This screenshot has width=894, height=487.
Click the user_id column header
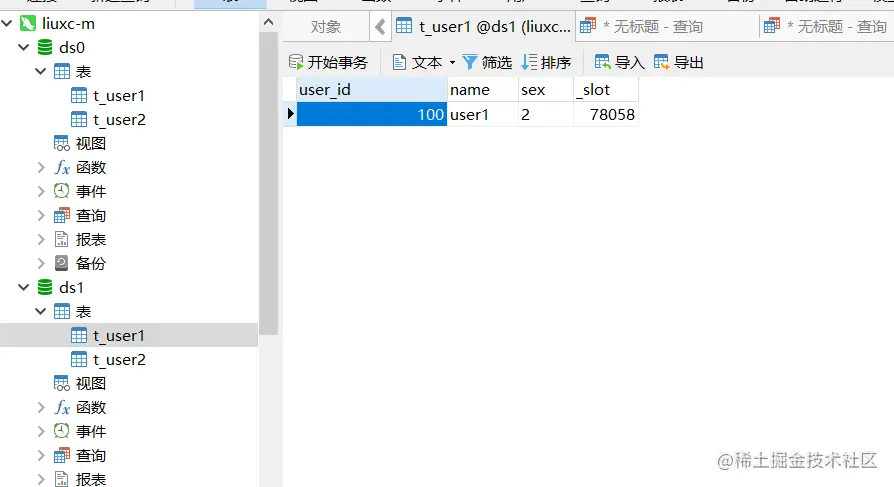(x=372, y=90)
